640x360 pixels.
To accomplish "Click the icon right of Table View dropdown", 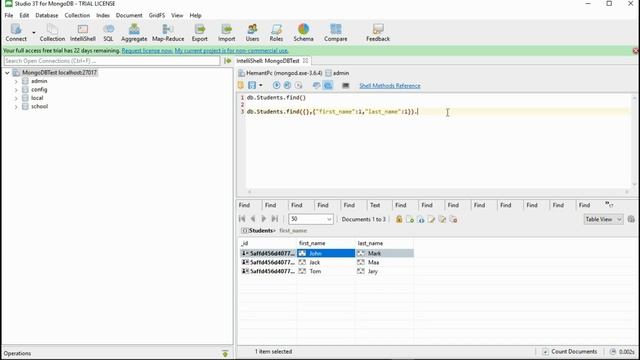I will pyautogui.click(x=631, y=219).
